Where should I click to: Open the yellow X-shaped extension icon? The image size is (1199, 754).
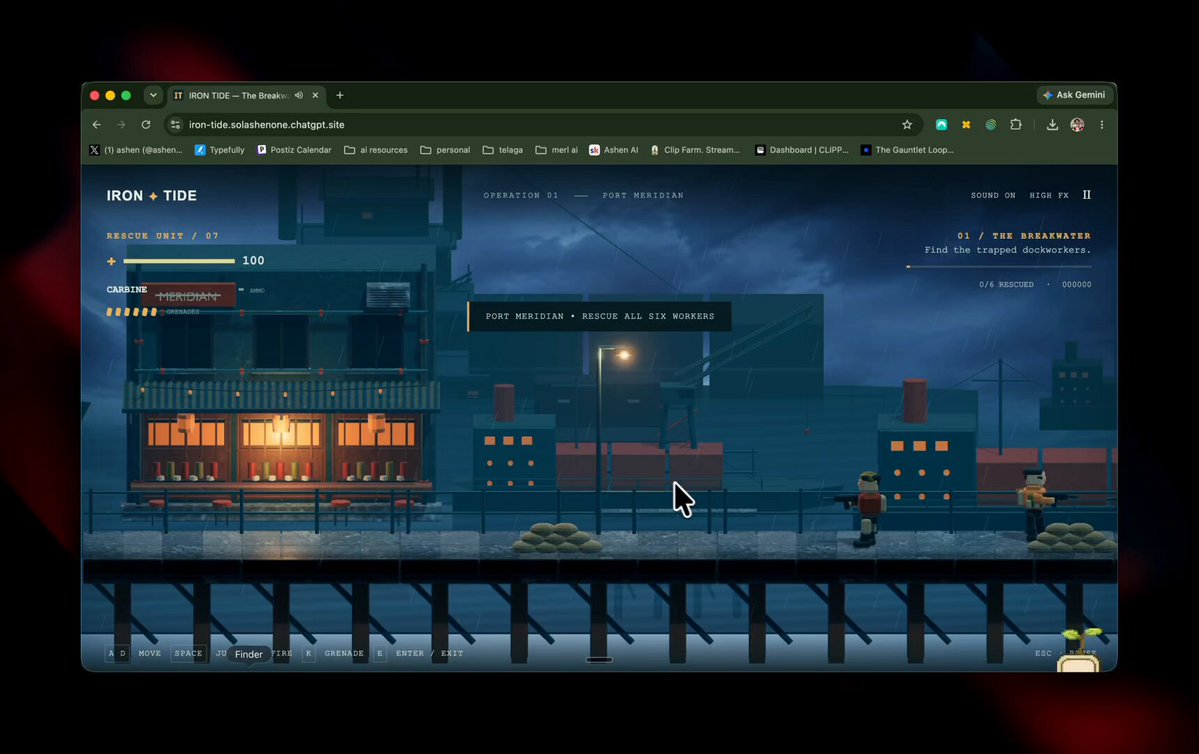966,125
